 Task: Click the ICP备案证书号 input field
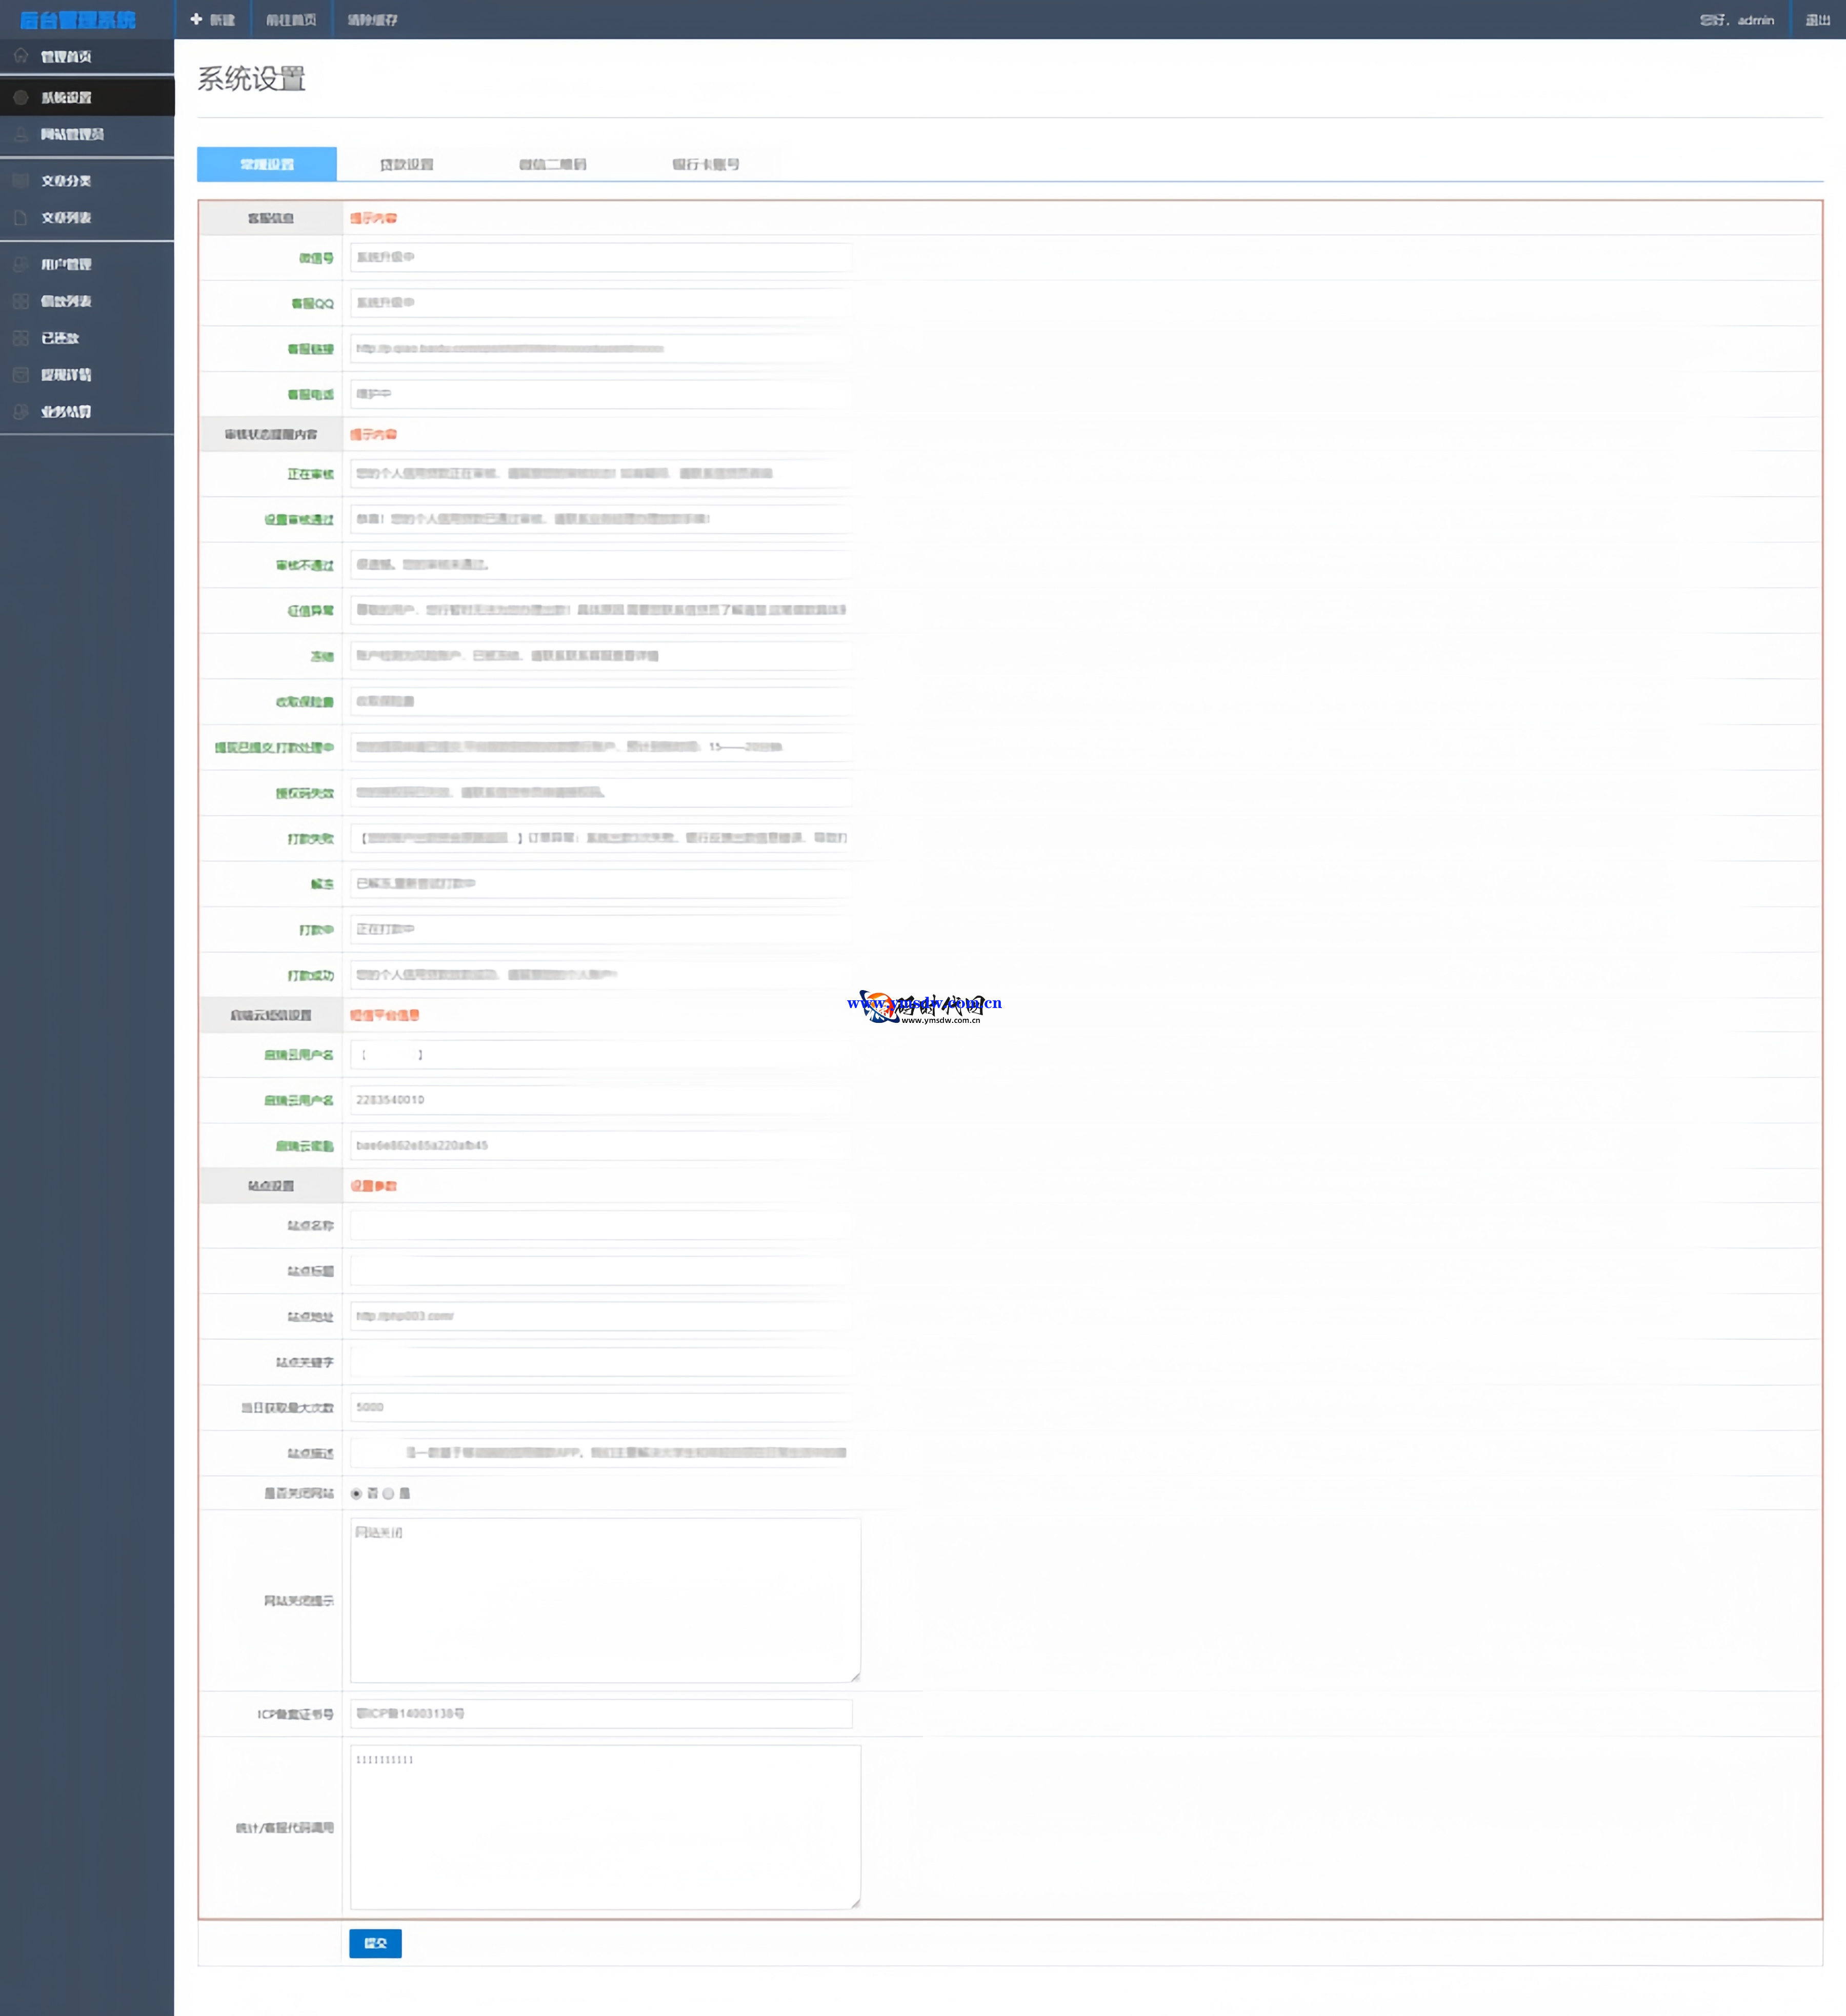(x=600, y=1713)
